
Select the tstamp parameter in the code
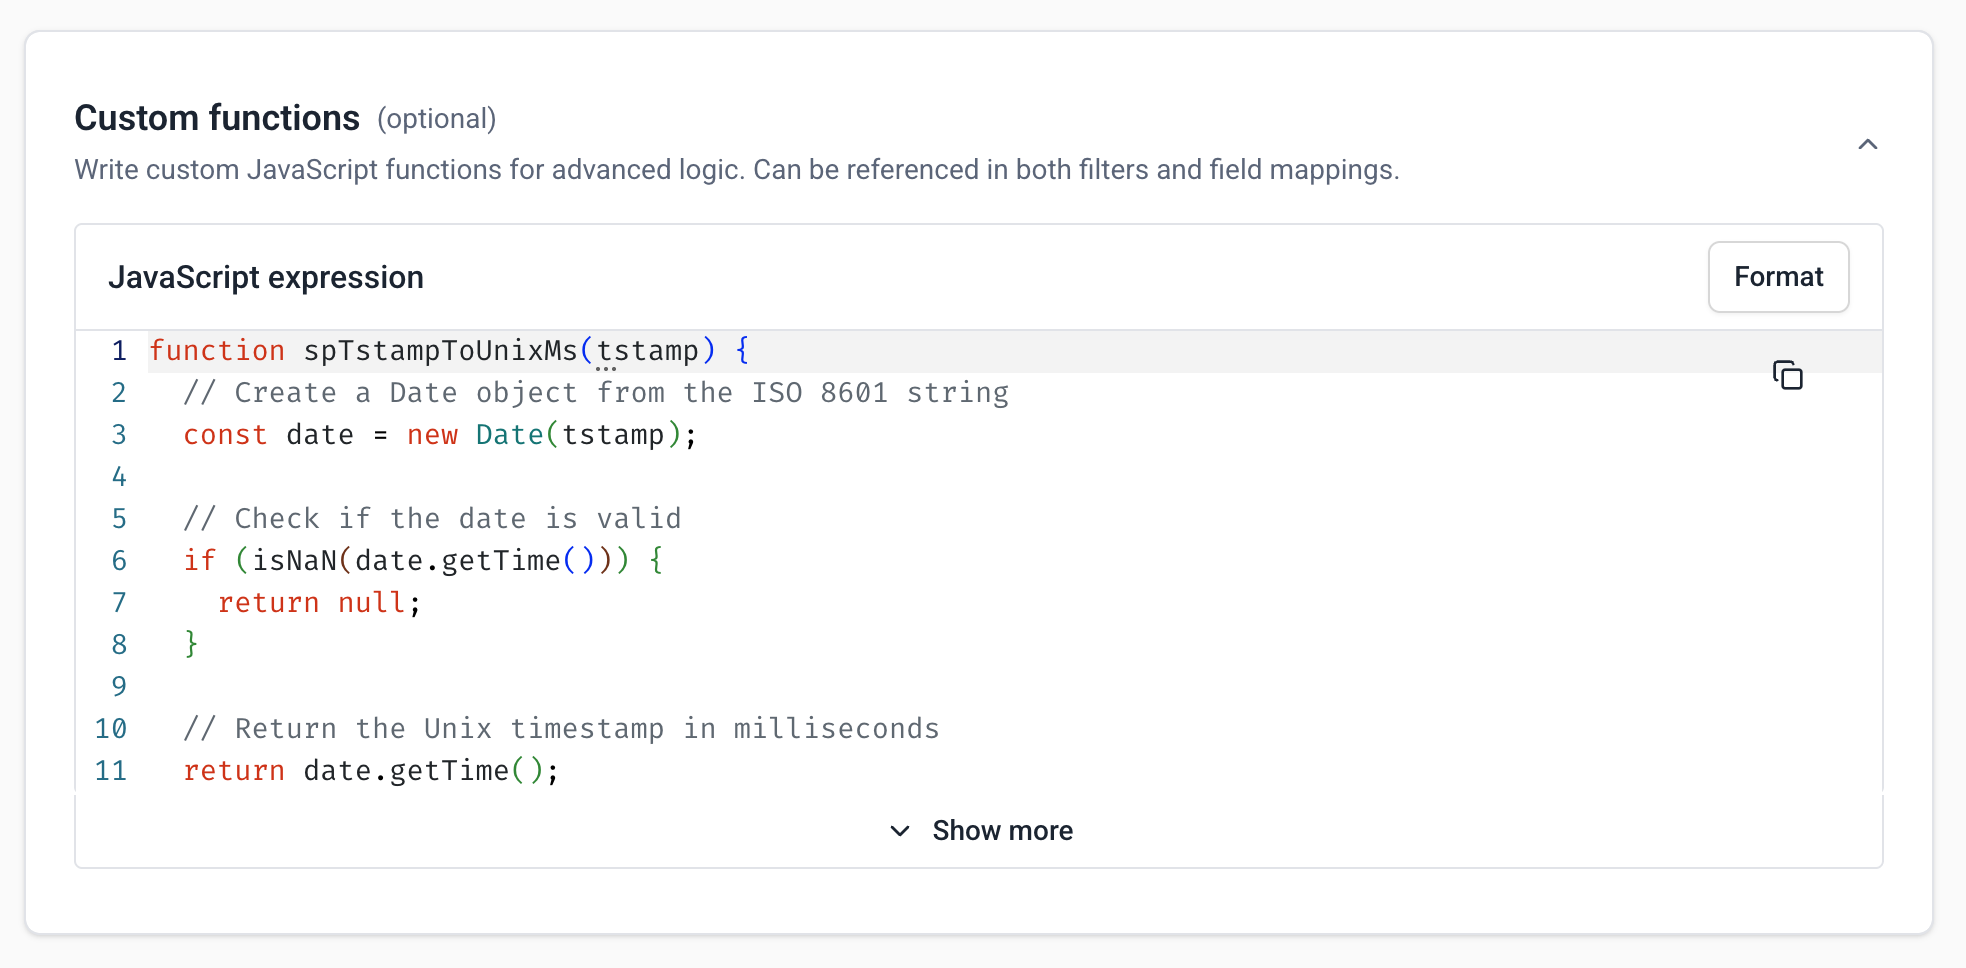click(648, 350)
